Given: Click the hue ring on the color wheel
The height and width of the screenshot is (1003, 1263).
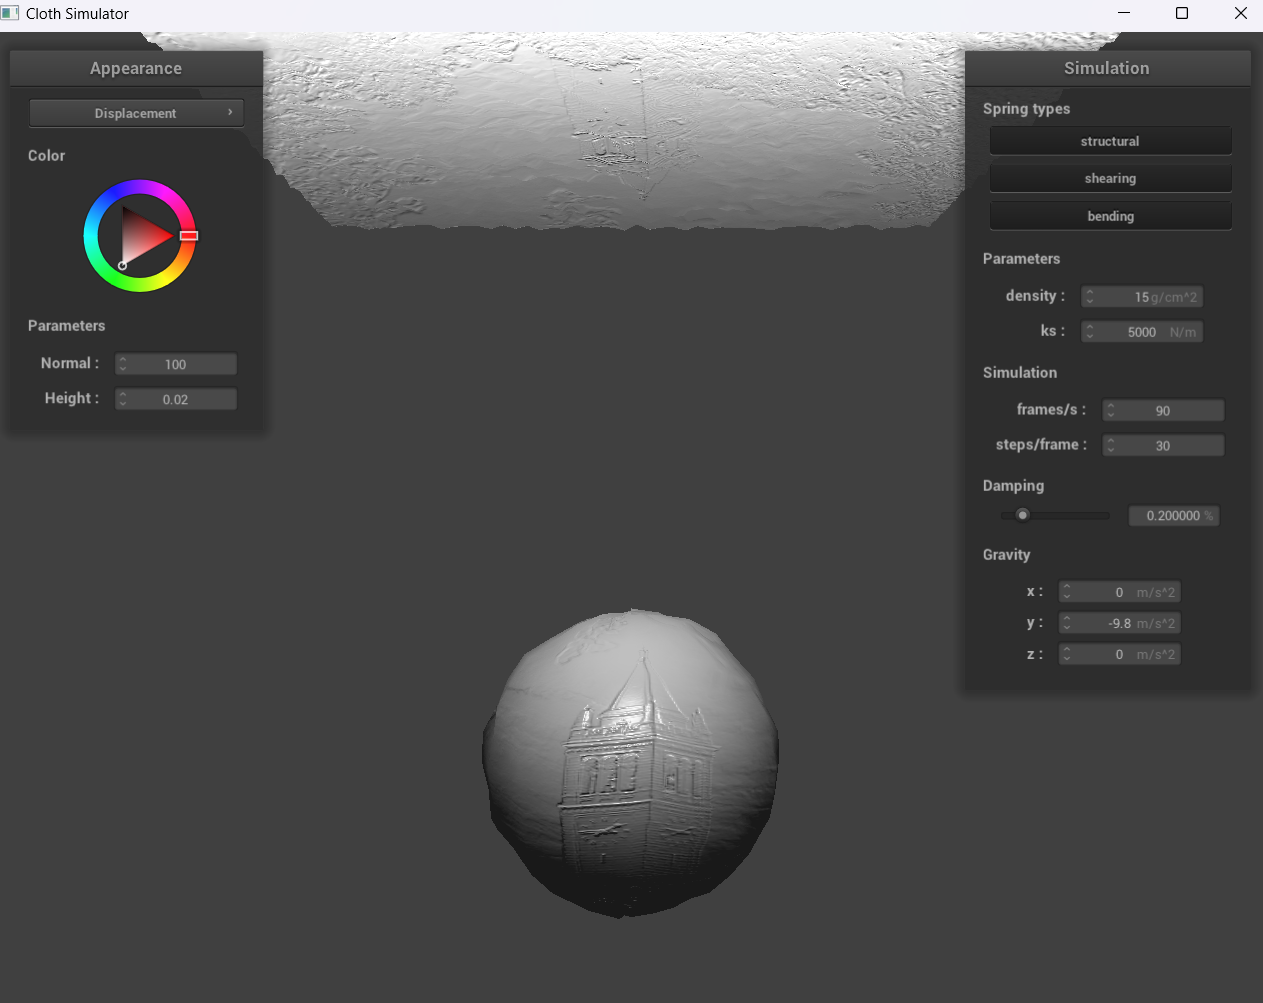Looking at the screenshot, I should [x=140, y=187].
